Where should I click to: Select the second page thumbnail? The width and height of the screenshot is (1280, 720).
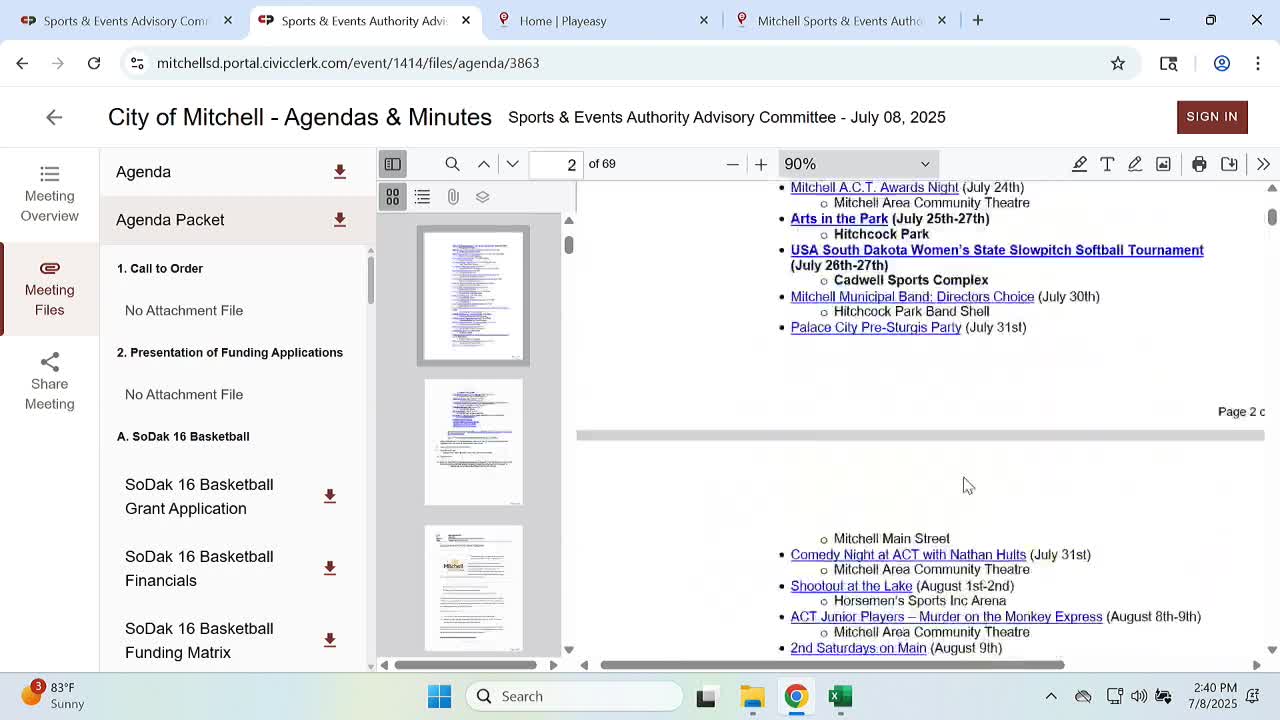[473, 442]
